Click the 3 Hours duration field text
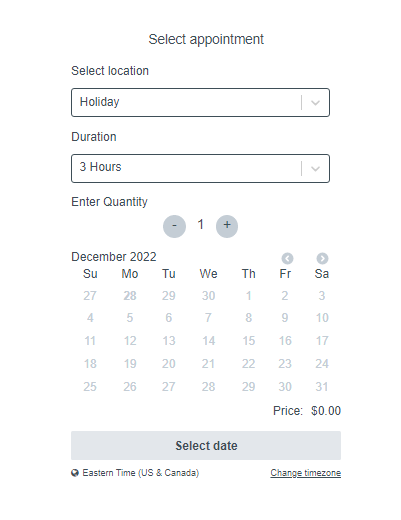This screenshot has width=401, height=520. (100, 167)
